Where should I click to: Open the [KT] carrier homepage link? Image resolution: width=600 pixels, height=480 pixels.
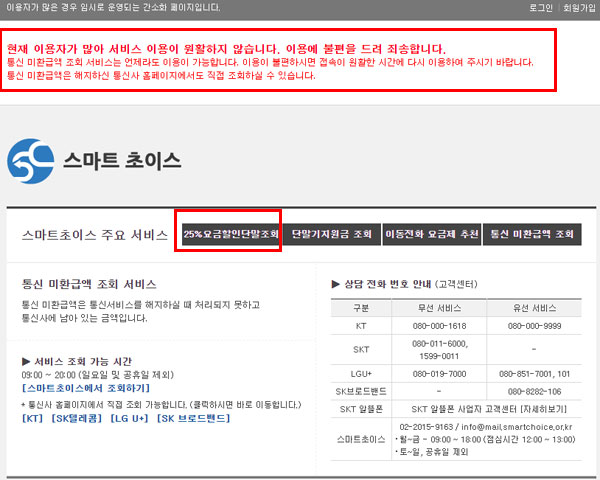33,418
